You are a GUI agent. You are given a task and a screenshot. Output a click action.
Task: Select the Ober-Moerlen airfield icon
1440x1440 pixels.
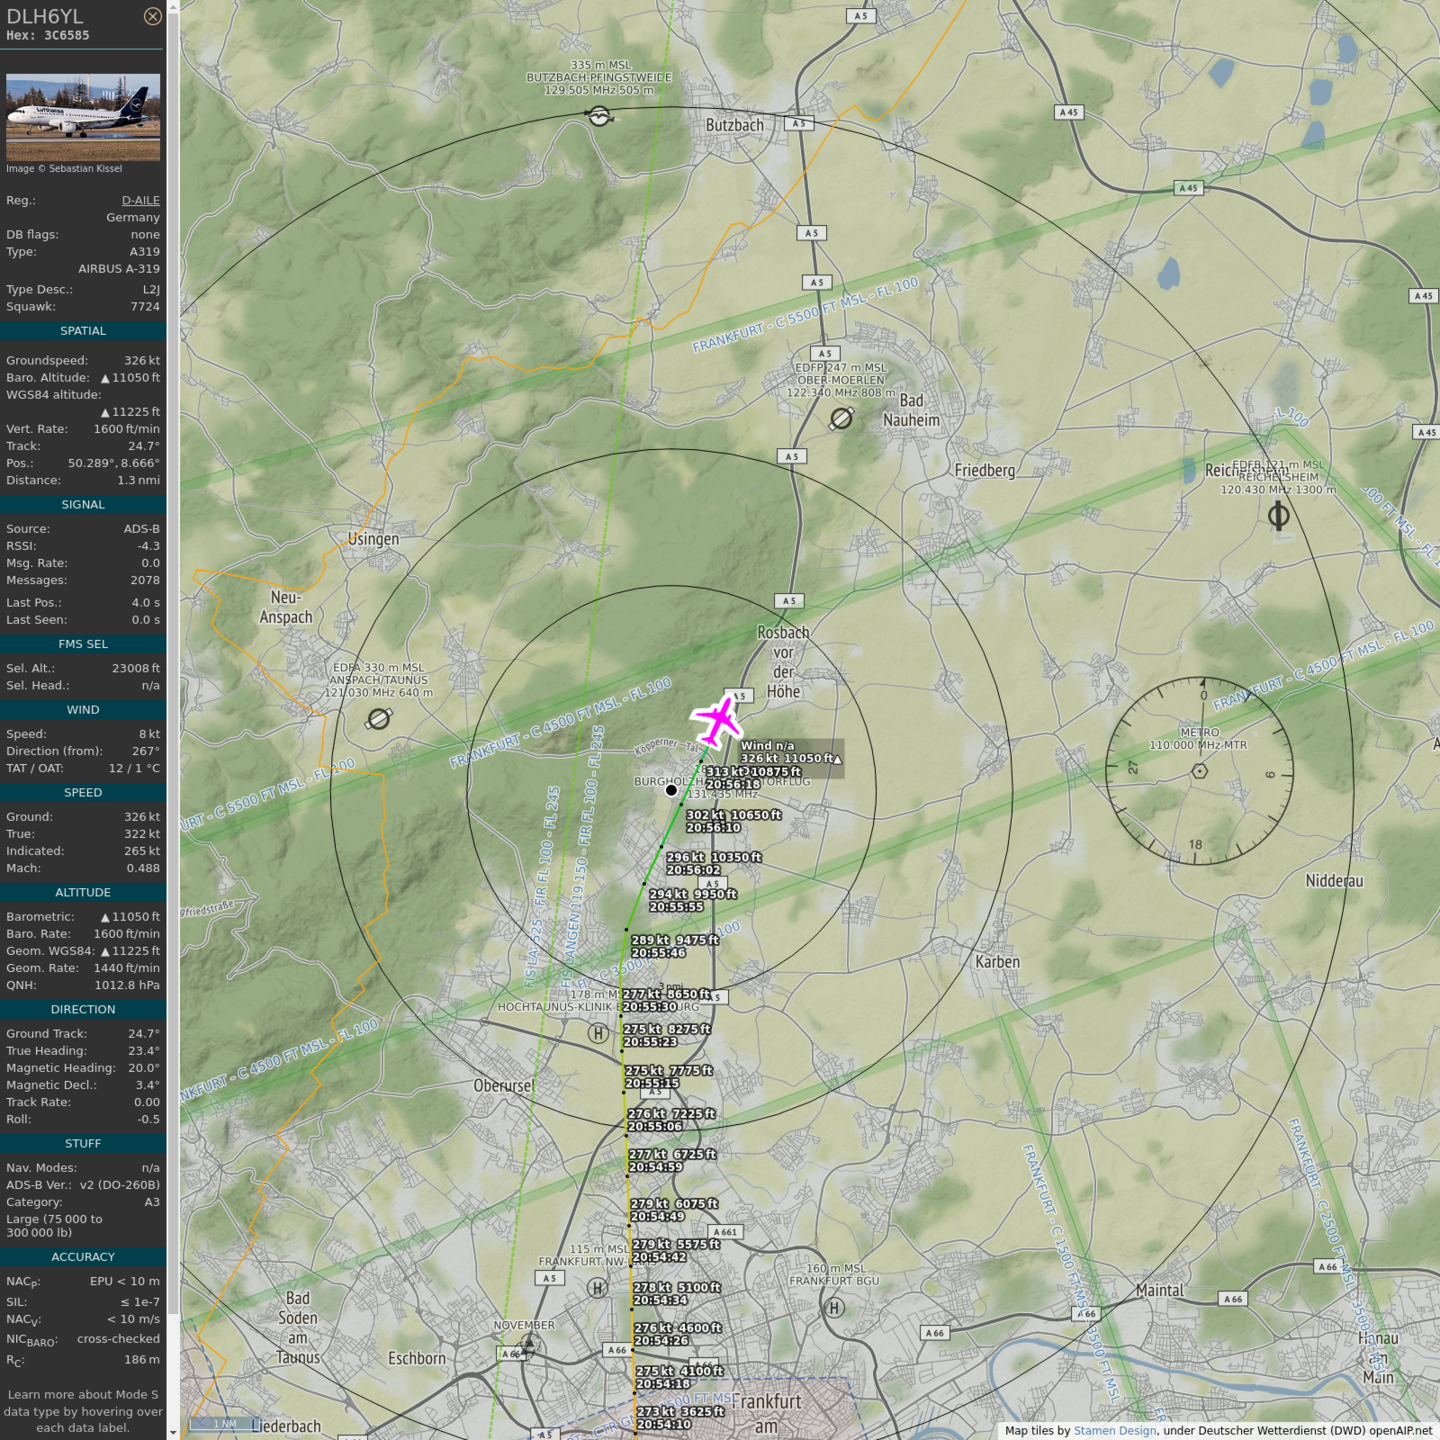click(x=841, y=419)
